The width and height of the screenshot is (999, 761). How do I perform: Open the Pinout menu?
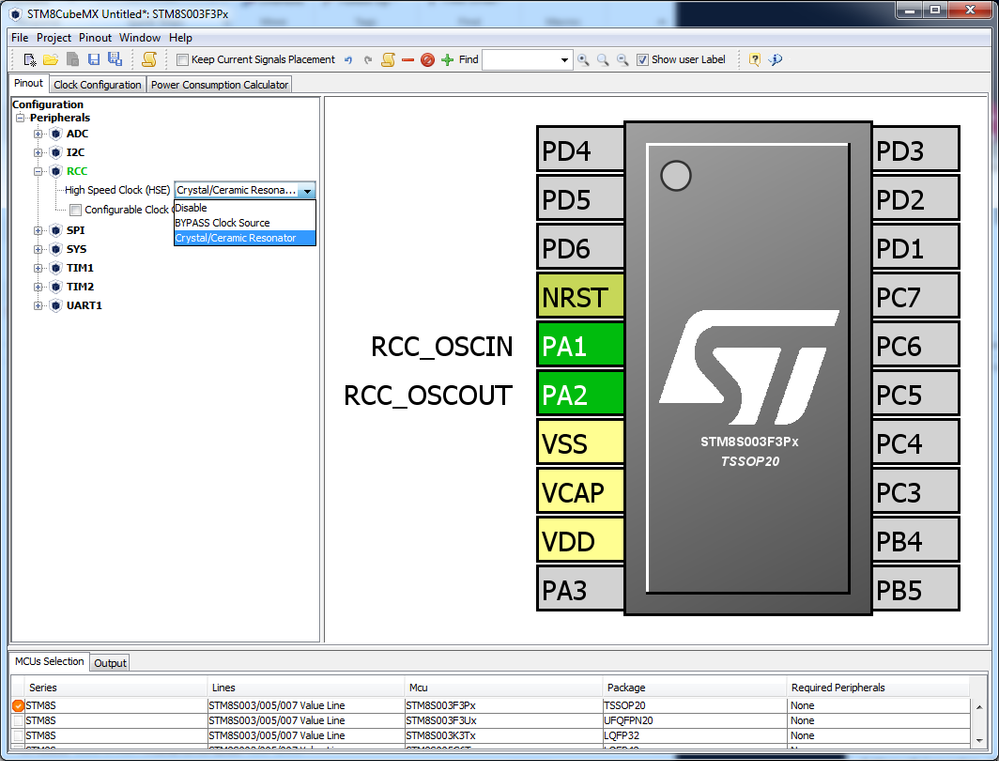(95, 38)
